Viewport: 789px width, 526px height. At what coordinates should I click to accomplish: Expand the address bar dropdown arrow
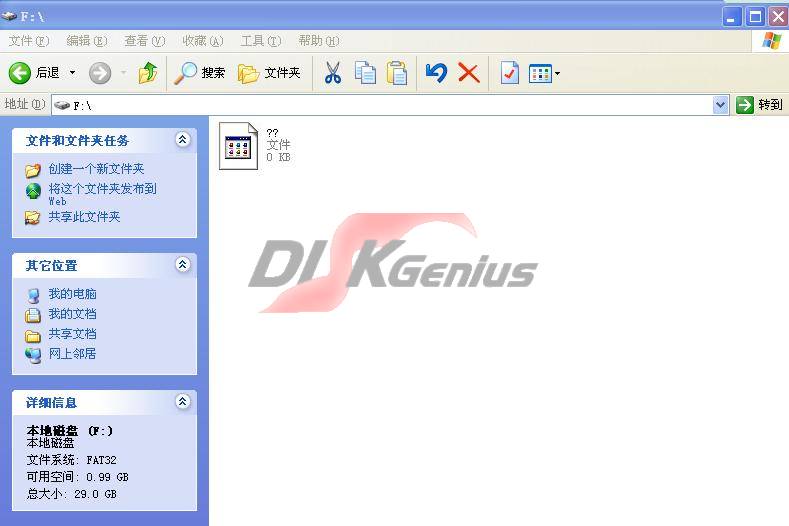[x=721, y=105]
